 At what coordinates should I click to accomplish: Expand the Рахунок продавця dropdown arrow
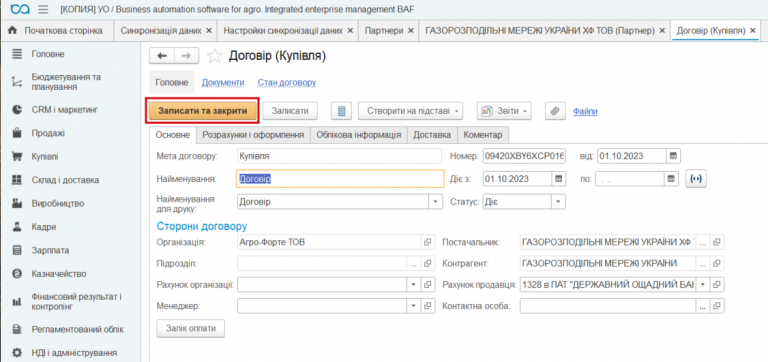coord(702,284)
